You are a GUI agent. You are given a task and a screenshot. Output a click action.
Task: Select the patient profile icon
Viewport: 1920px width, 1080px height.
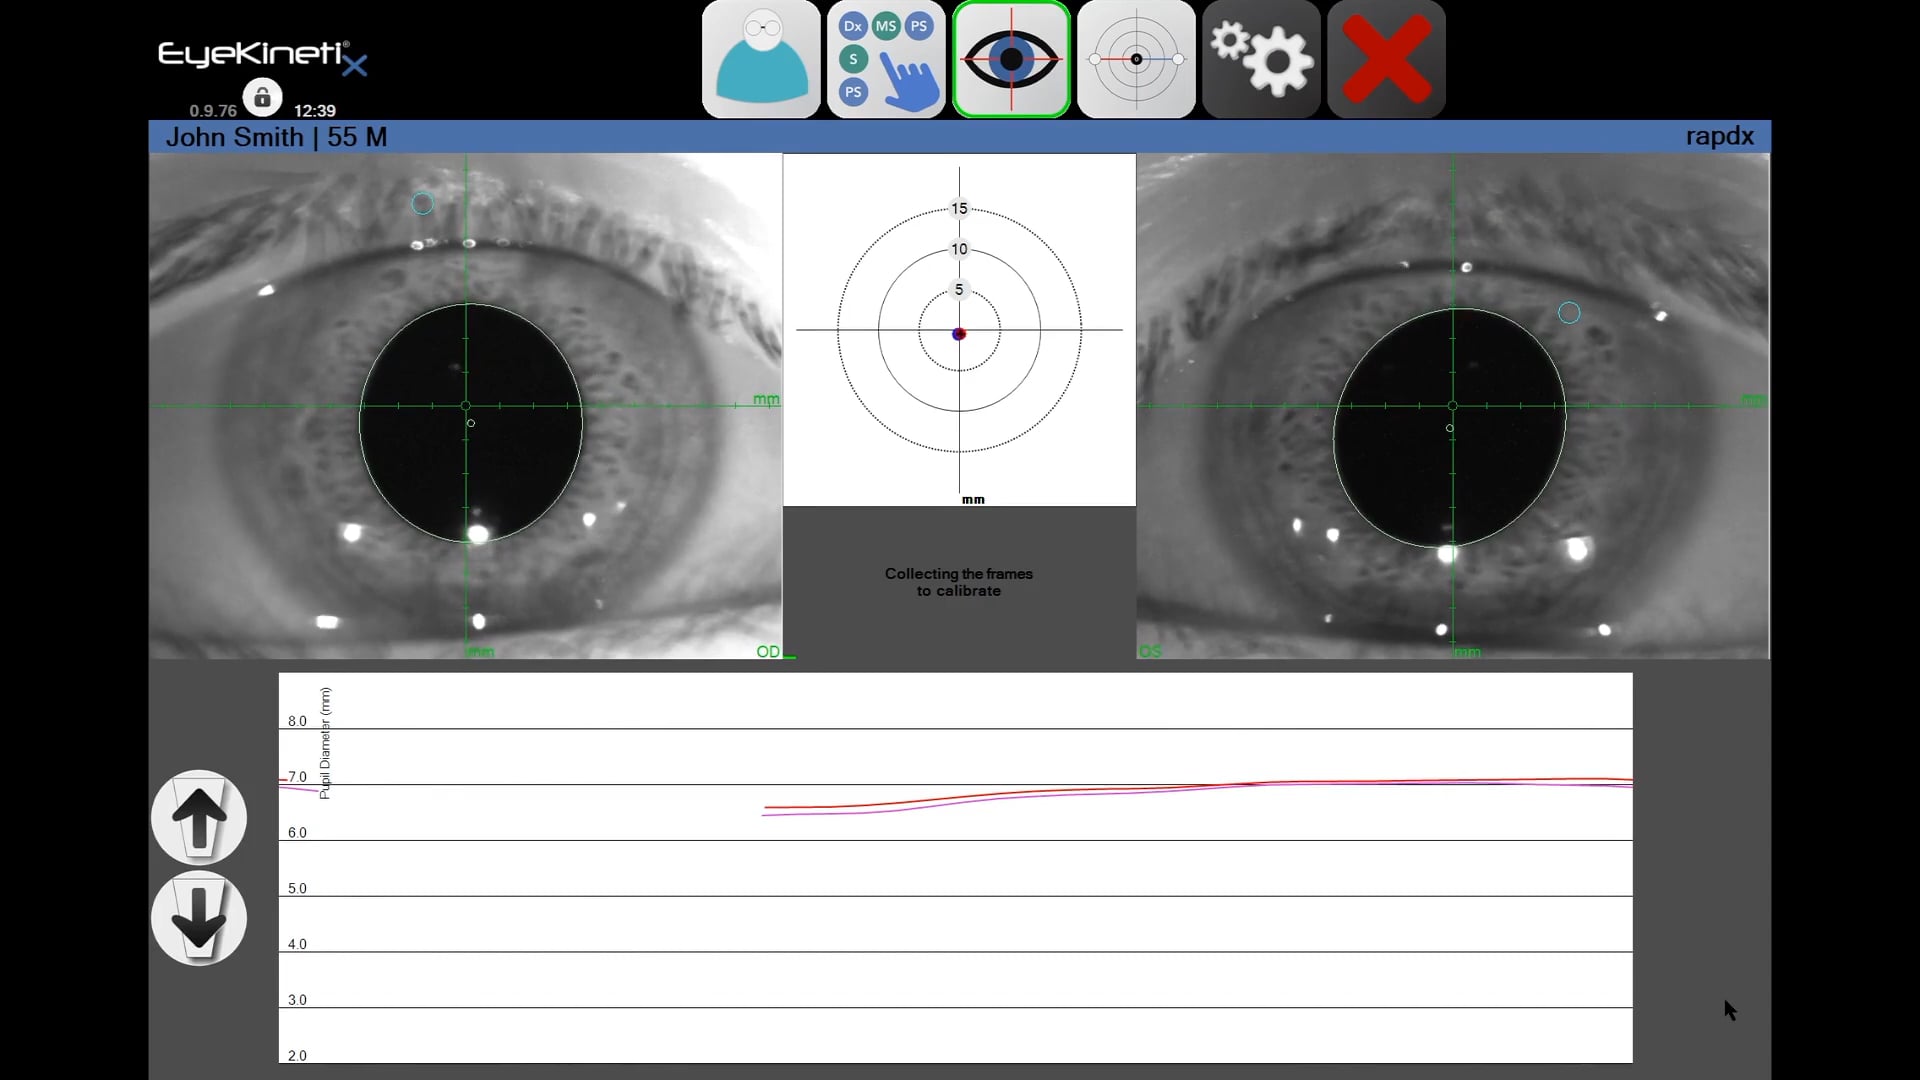761,60
